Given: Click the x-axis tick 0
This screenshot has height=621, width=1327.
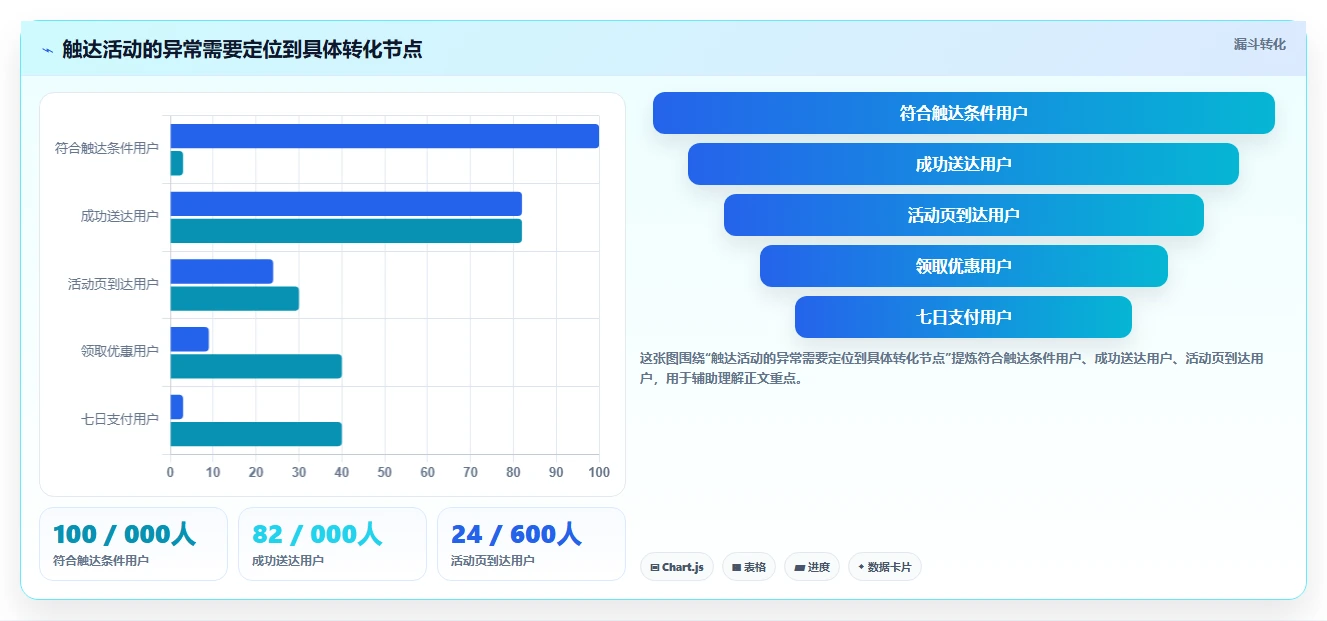Looking at the screenshot, I should point(170,472).
